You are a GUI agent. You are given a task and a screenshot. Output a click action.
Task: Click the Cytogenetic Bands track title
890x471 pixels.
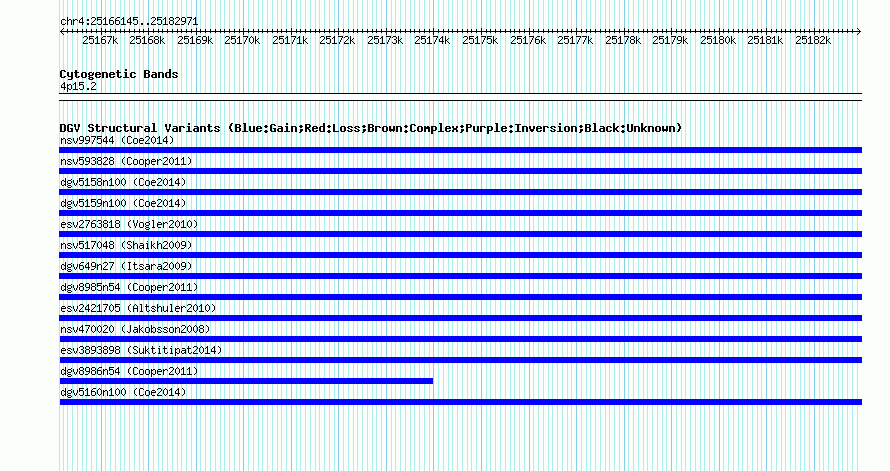point(119,74)
